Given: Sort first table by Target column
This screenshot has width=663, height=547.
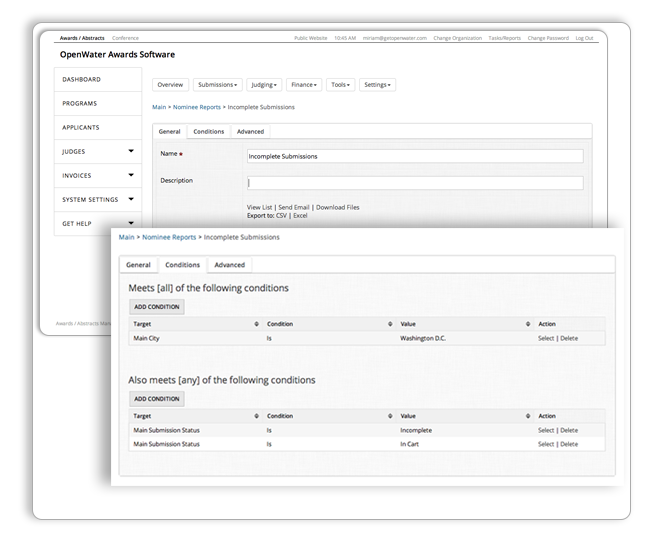Looking at the screenshot, I should pyautogui.click(x=256, y=324).
